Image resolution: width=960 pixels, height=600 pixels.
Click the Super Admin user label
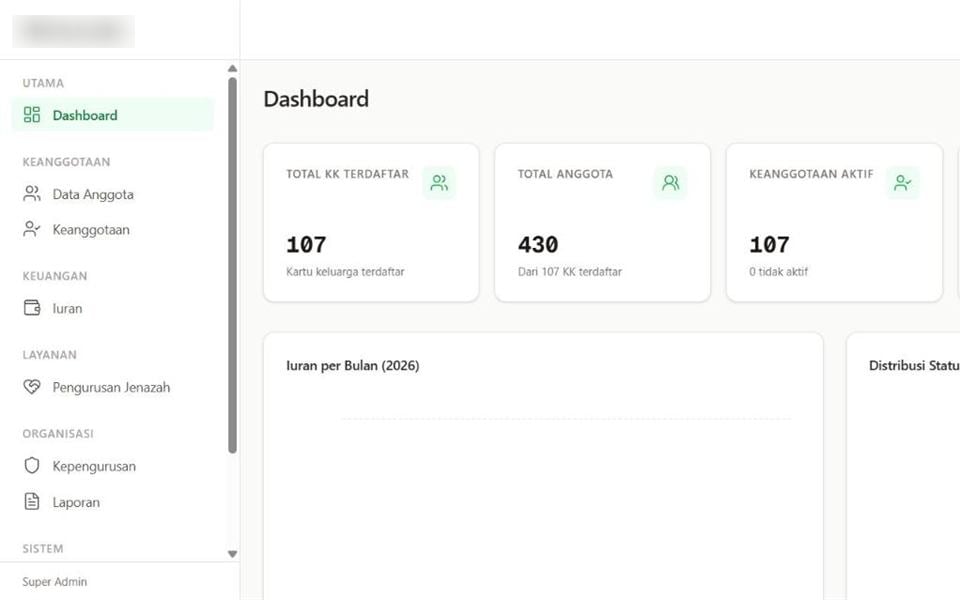point(54,582)
